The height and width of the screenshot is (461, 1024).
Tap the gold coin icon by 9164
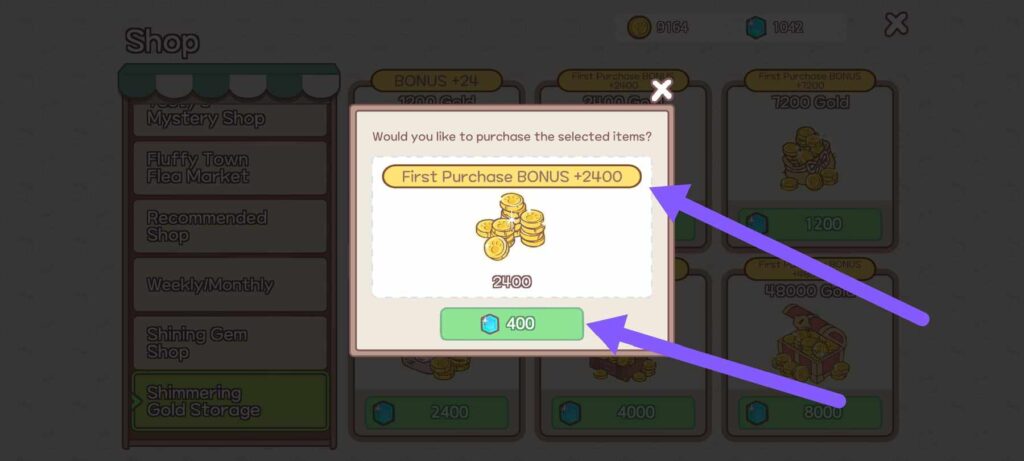639,27
